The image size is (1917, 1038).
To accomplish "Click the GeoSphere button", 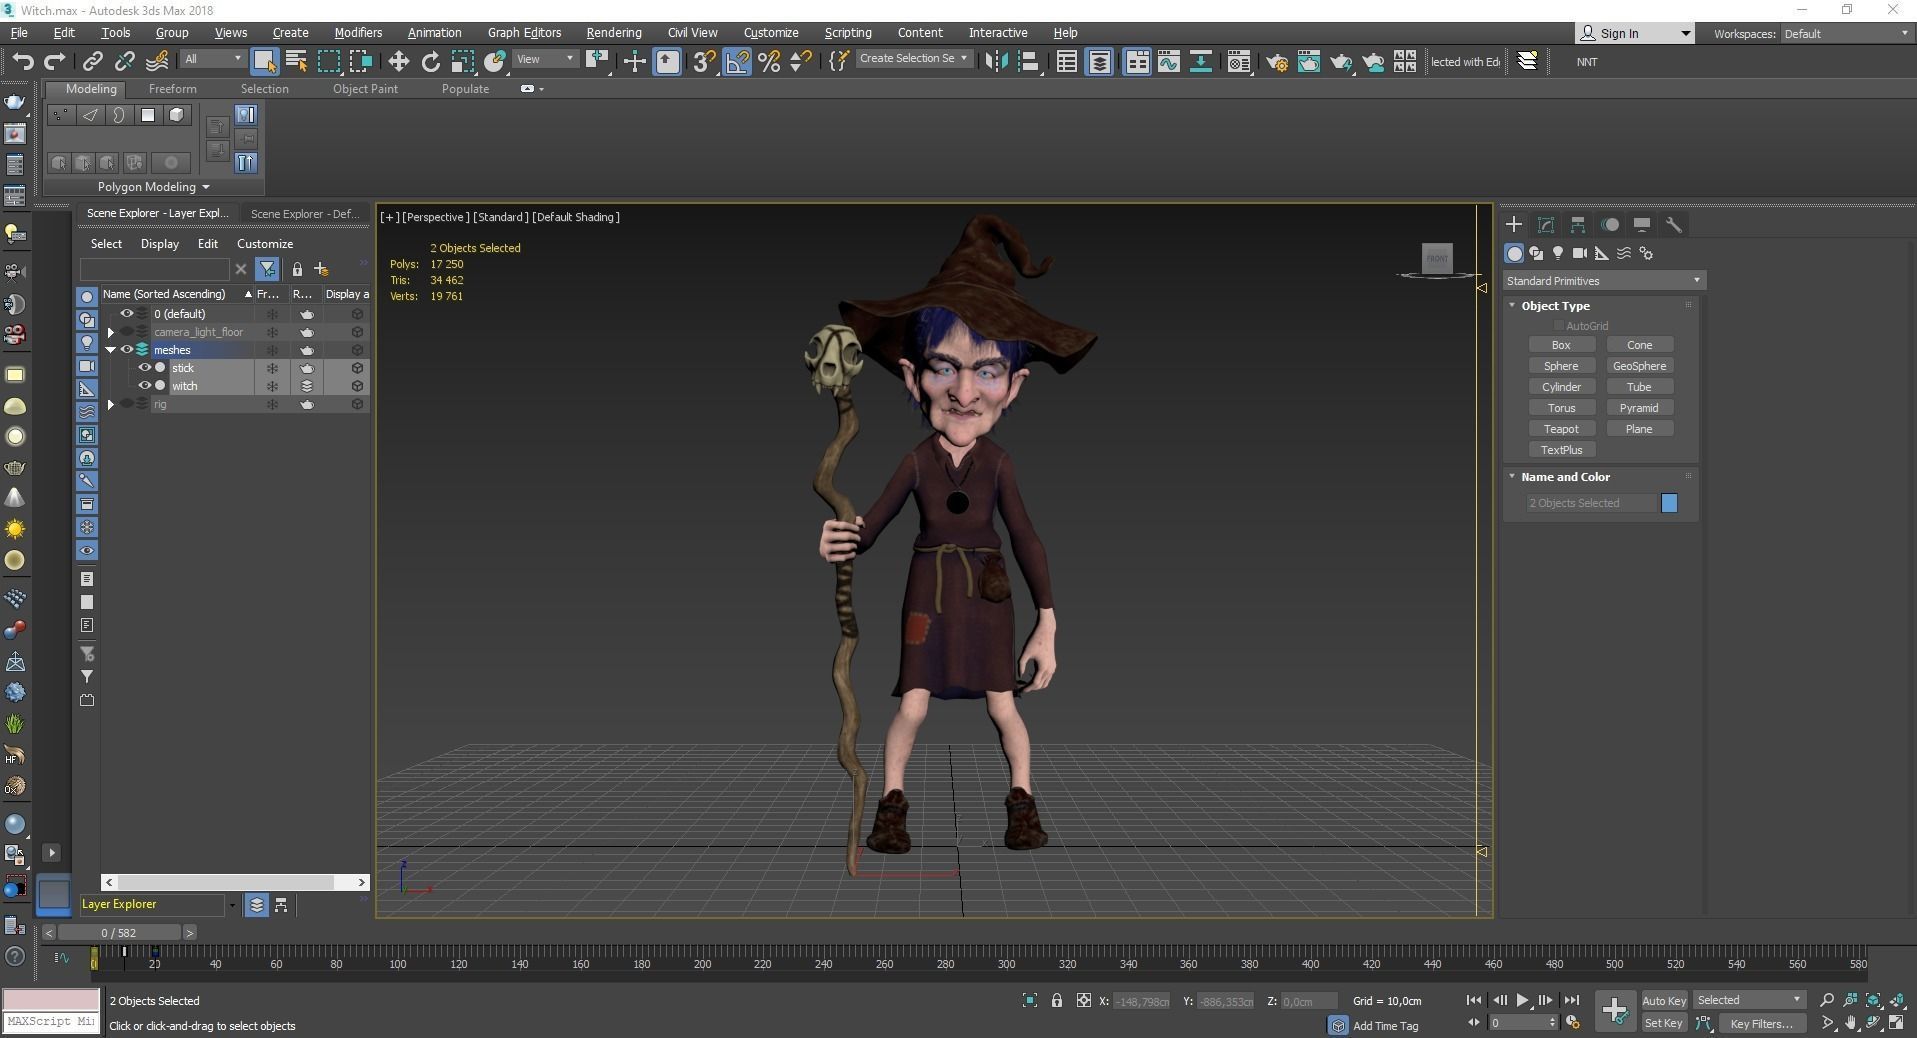I will click(x=1639, y=366).
